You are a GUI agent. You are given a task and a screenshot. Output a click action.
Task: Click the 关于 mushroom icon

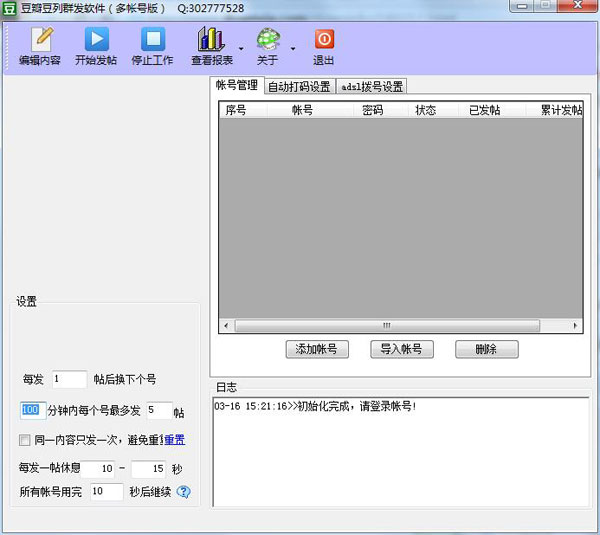pos(267,46)
